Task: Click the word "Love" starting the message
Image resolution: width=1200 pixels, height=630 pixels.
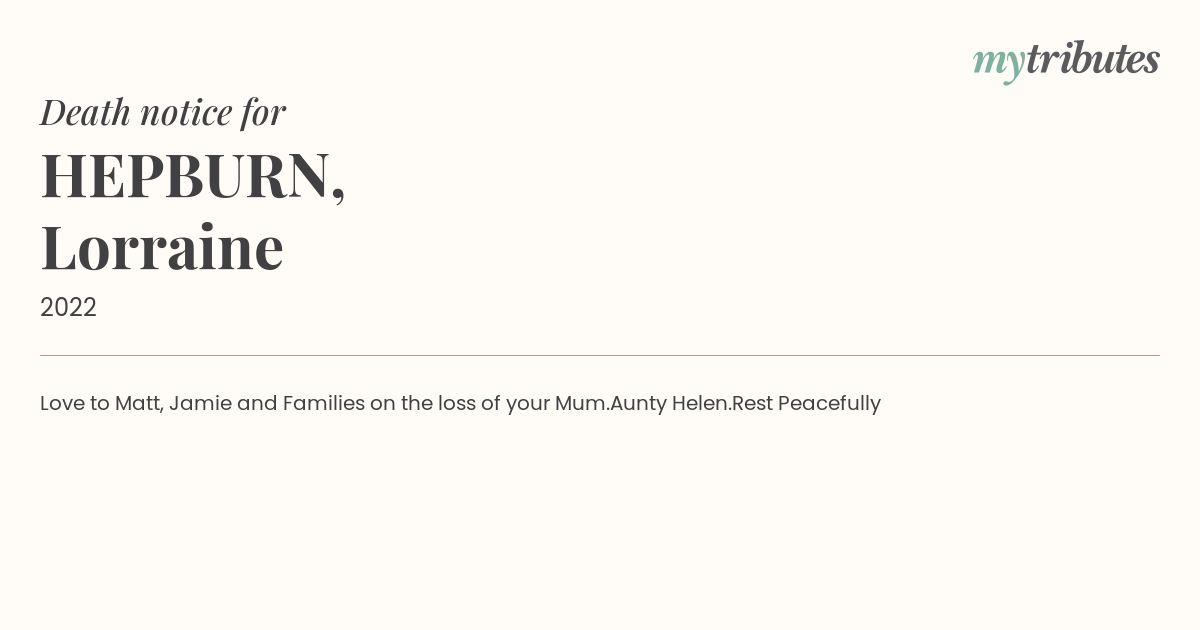Action: pos(62,404)
